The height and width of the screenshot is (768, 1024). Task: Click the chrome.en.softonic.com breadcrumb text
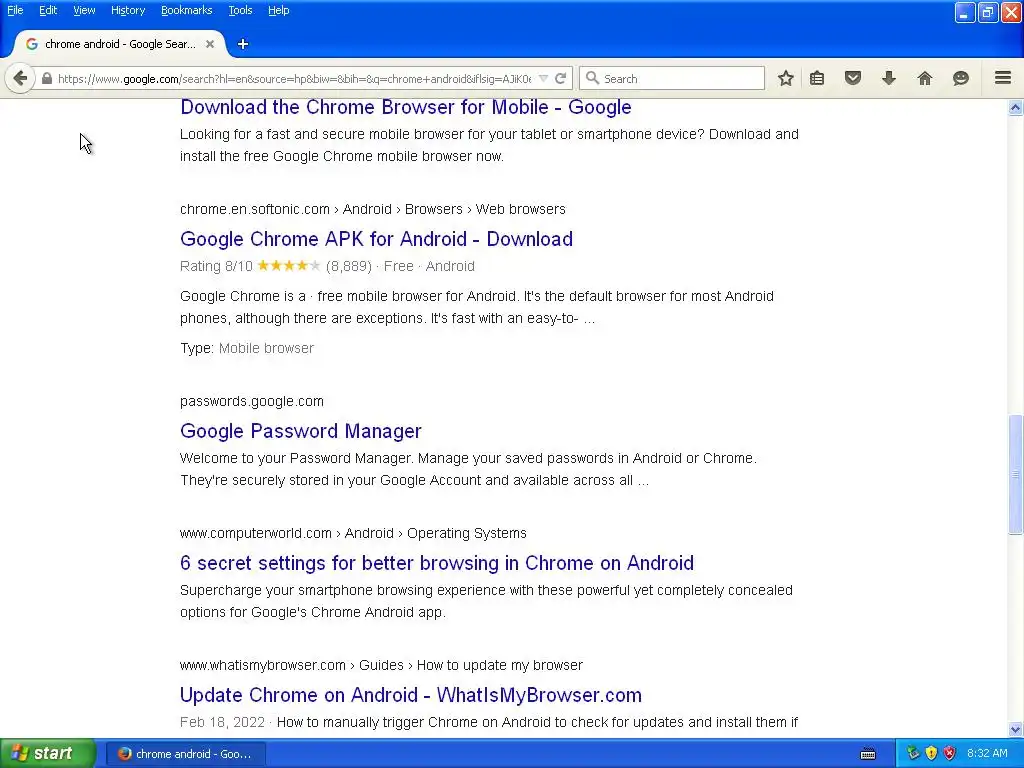[373, 209]
